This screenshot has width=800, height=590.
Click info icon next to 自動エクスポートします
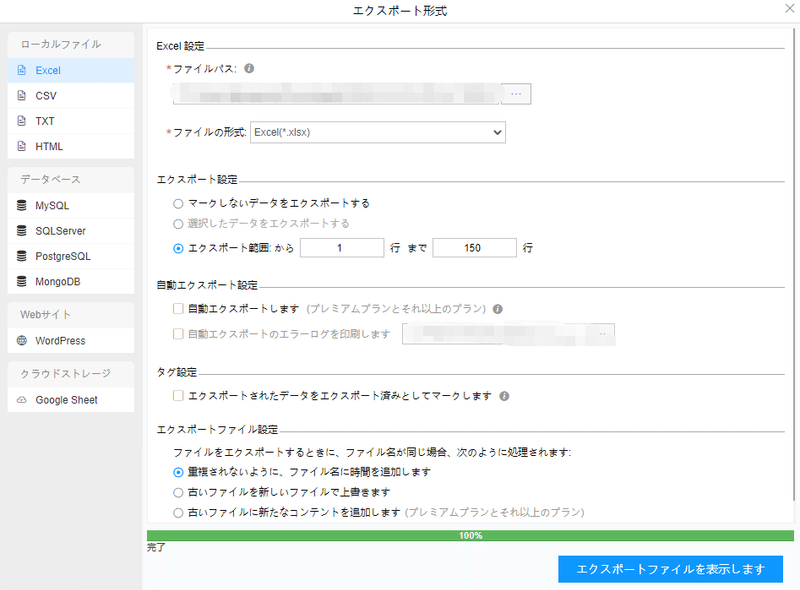pyautogui.click(x=497, y=309)
